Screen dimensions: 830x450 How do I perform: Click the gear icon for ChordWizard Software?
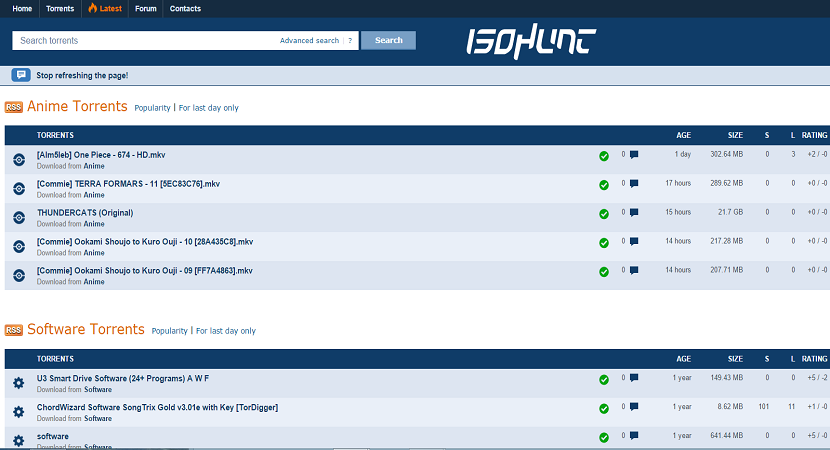coord(19,412)
